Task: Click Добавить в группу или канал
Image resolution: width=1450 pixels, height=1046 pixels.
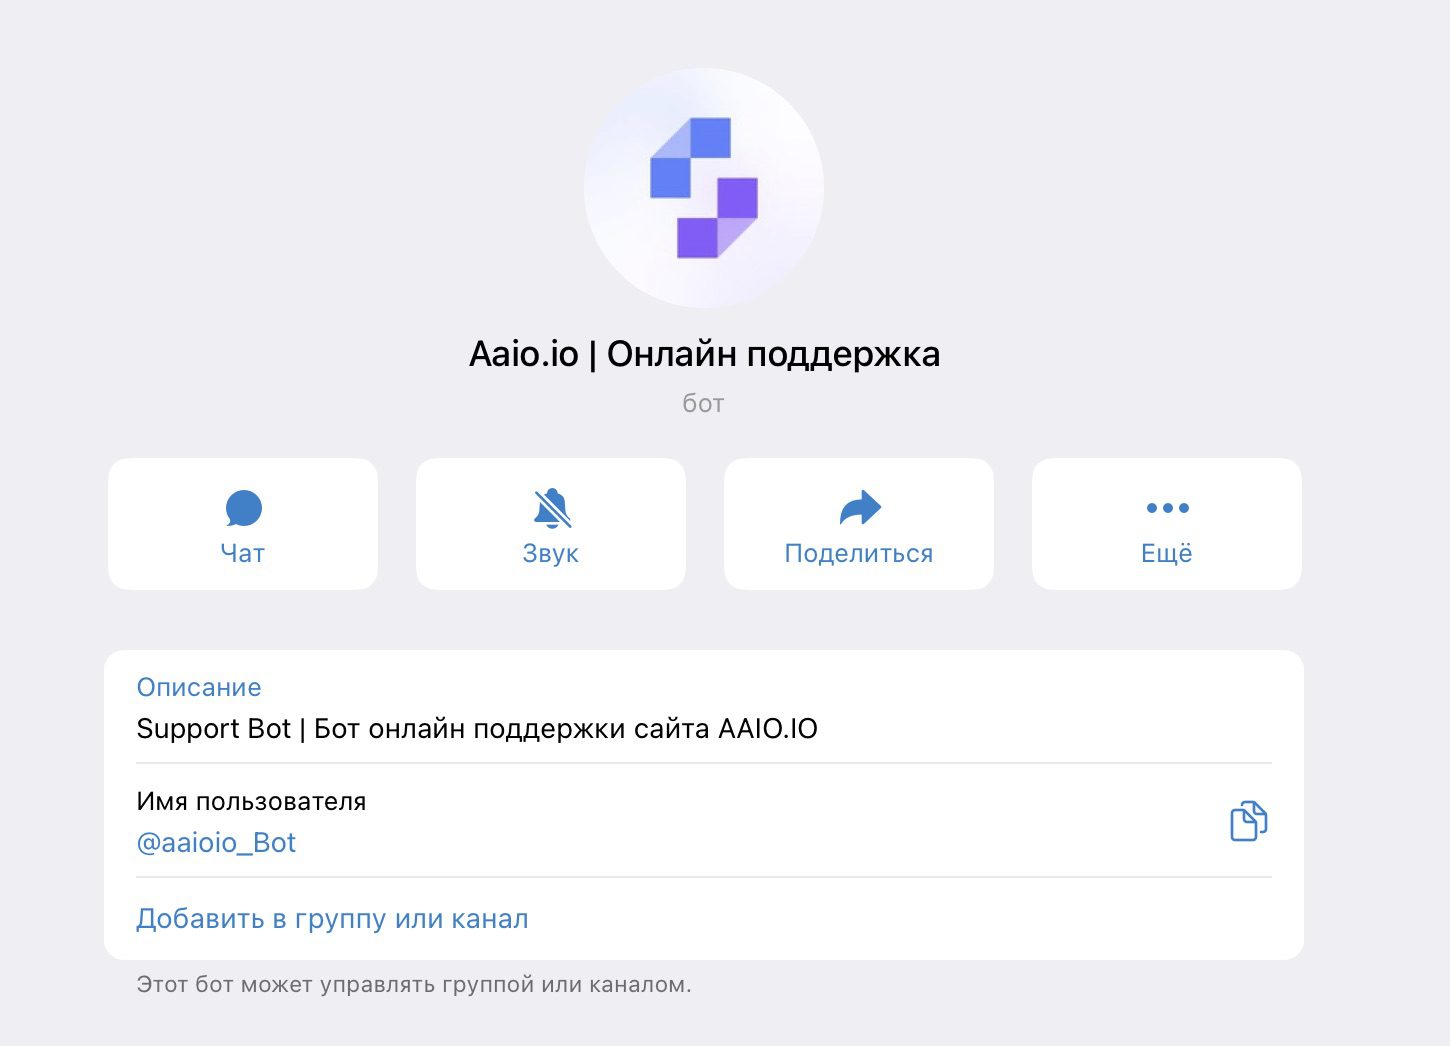Action: pyautogui.click(x=332, y=919)
